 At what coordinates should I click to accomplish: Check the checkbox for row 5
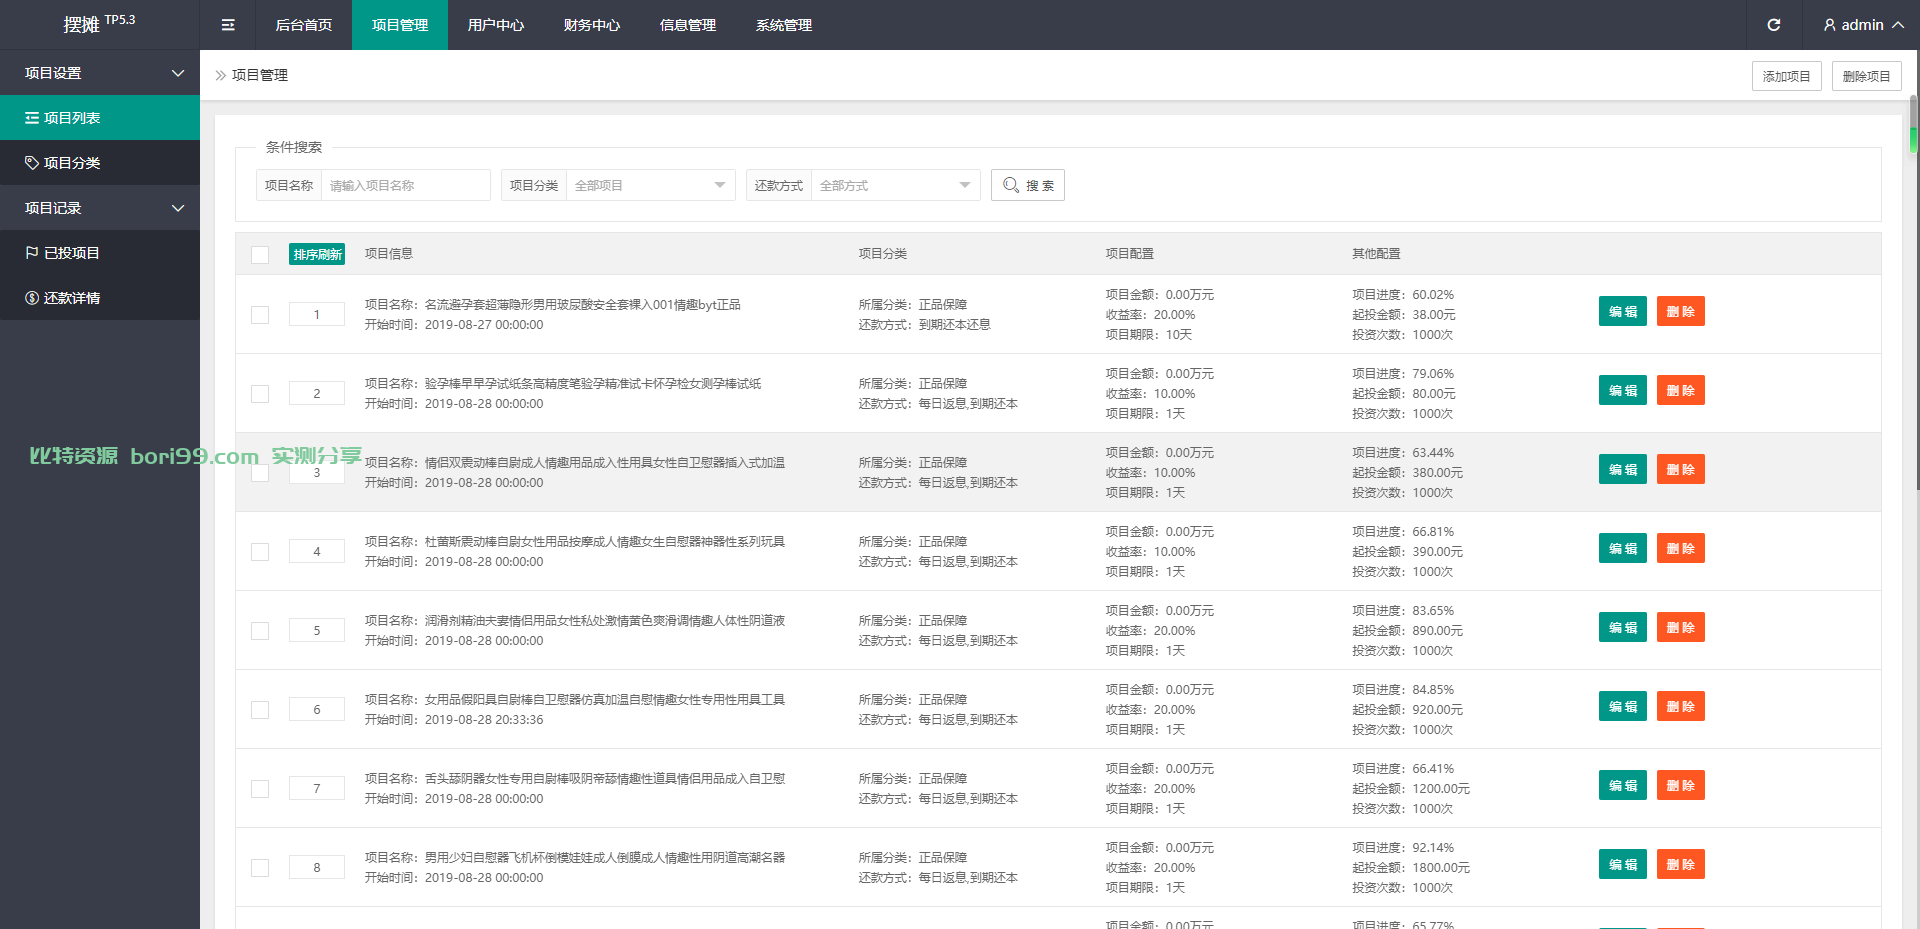(260, 631)
